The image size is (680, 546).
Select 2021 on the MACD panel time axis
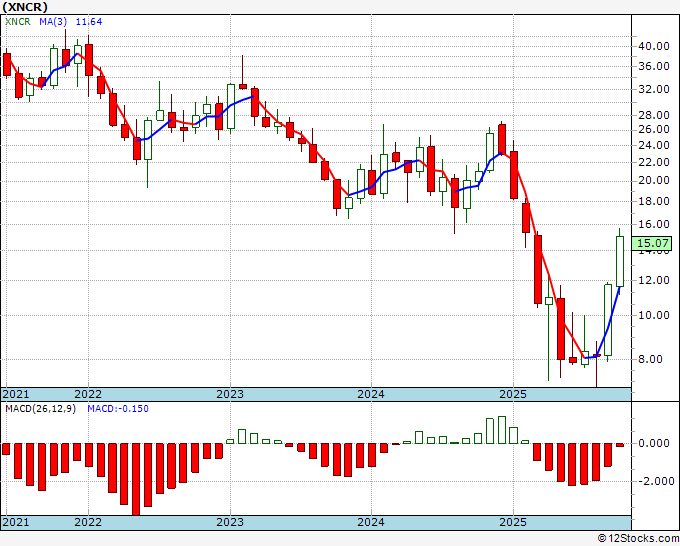pos(16,522)
